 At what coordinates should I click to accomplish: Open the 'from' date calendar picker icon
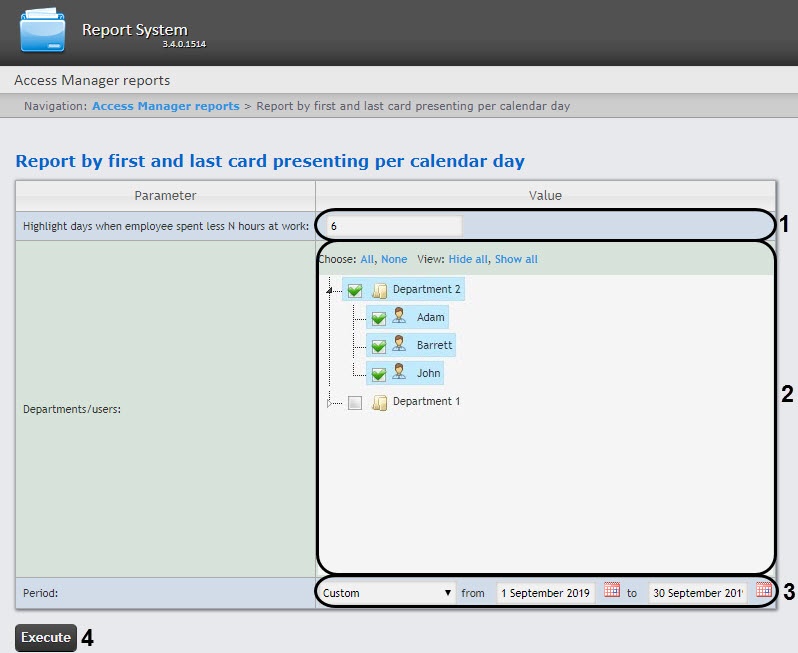pos(612,590)
